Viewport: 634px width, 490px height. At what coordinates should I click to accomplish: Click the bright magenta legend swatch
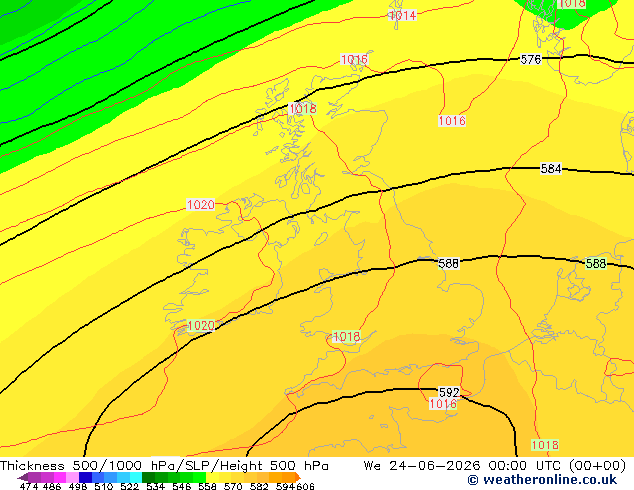[60, 477]
